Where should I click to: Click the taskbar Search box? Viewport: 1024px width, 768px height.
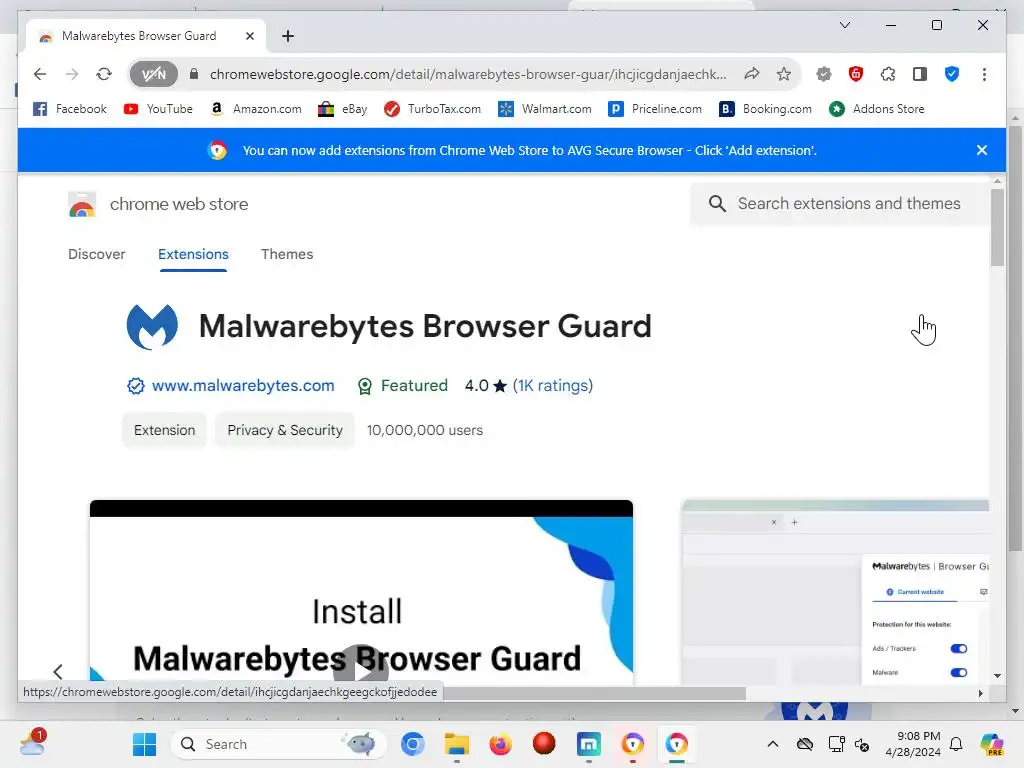(x=279, y=744)
